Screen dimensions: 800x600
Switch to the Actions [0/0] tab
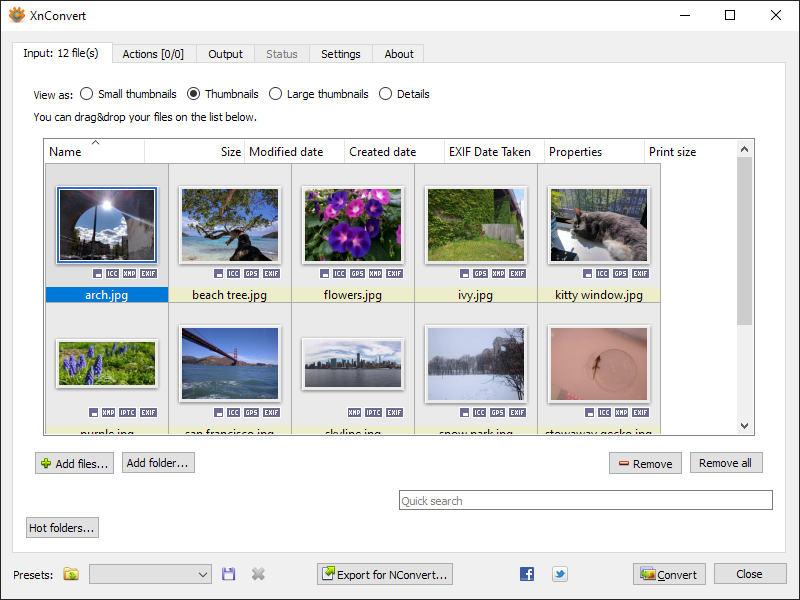[153, 54]
